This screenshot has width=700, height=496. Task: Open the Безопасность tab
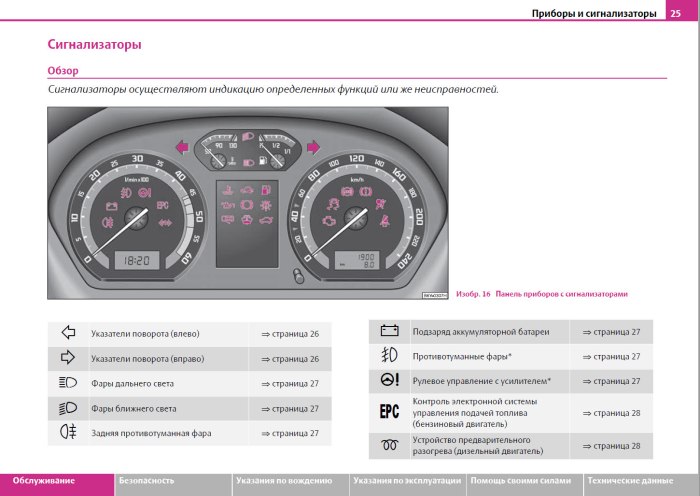173,484
